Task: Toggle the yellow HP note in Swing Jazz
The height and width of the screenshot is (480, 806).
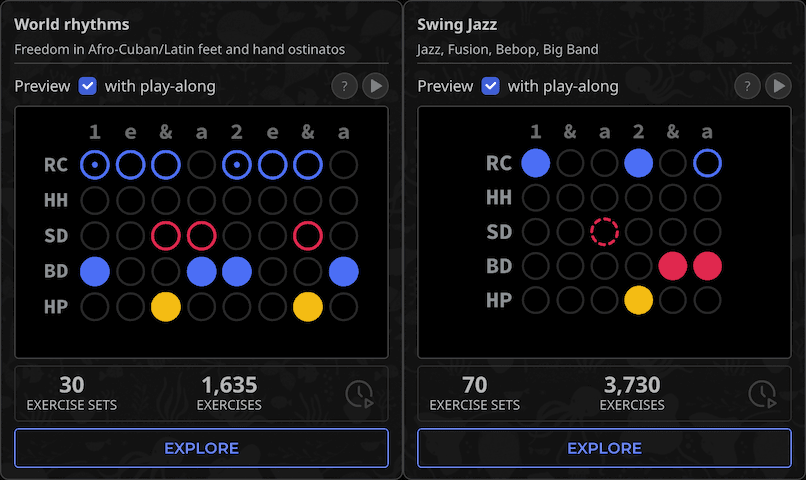Action: (x=638, y=299)
